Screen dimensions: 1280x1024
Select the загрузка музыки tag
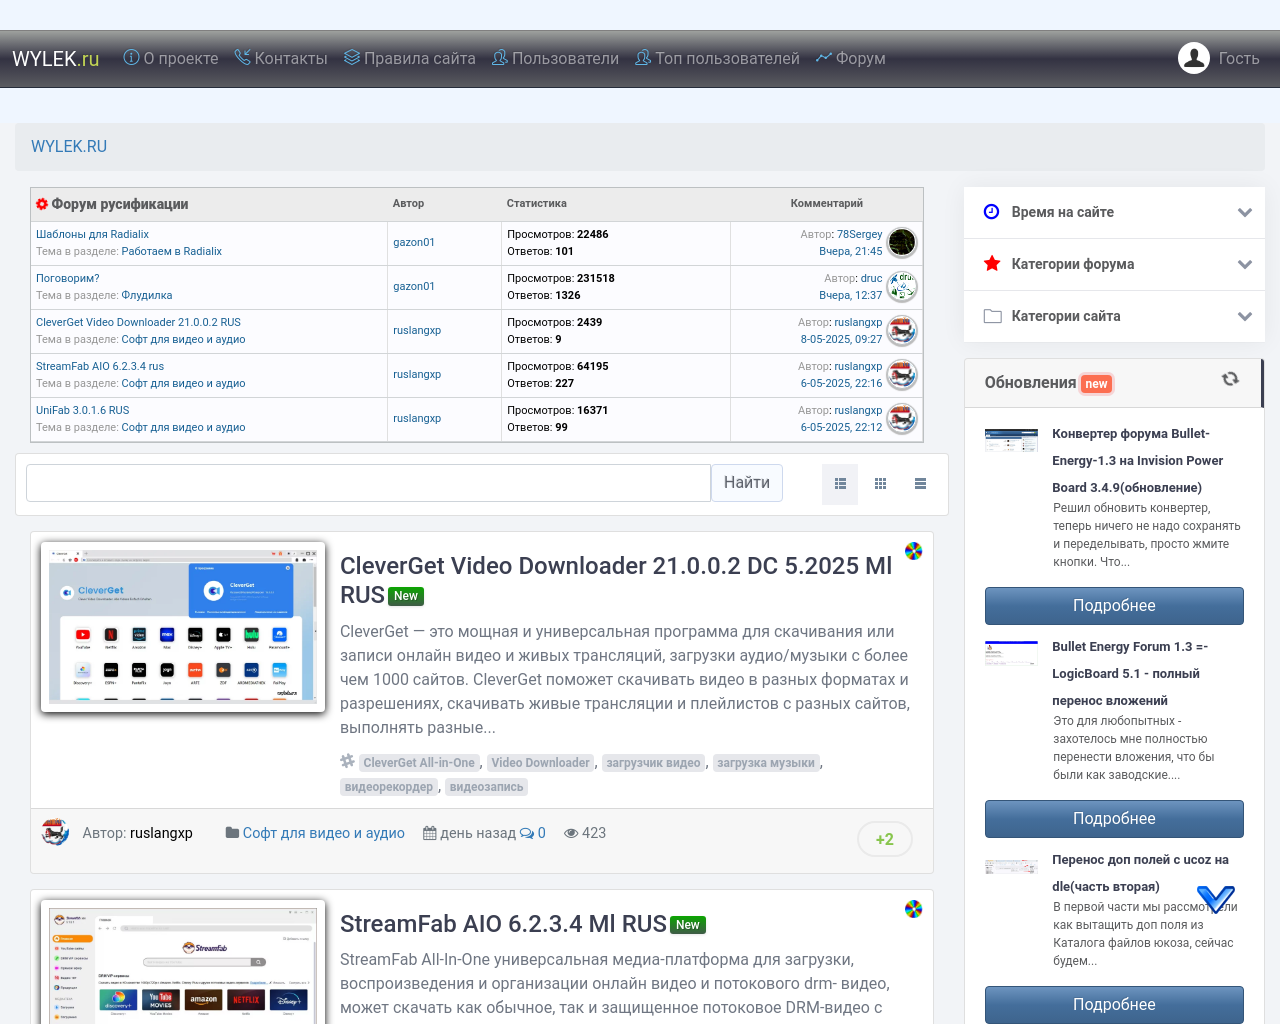tap(766, 763)
